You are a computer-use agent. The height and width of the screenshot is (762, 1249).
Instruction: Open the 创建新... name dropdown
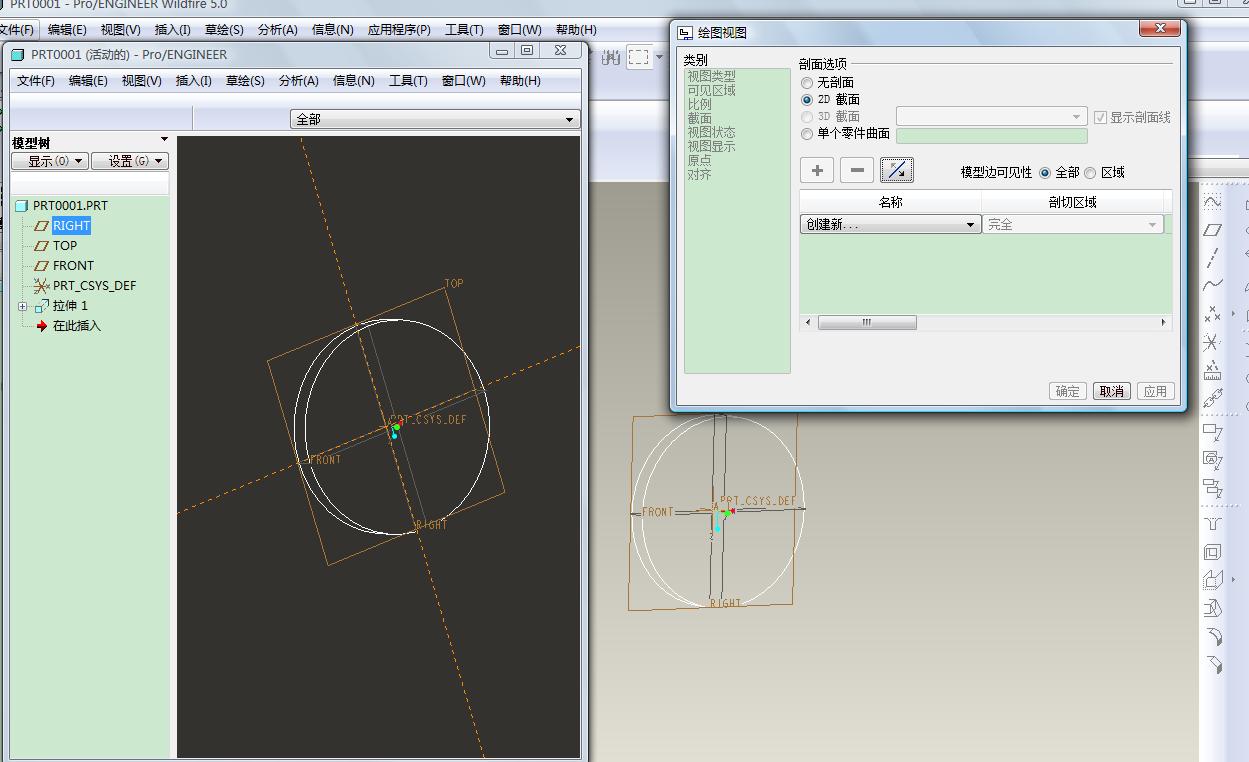coord(890,225)
